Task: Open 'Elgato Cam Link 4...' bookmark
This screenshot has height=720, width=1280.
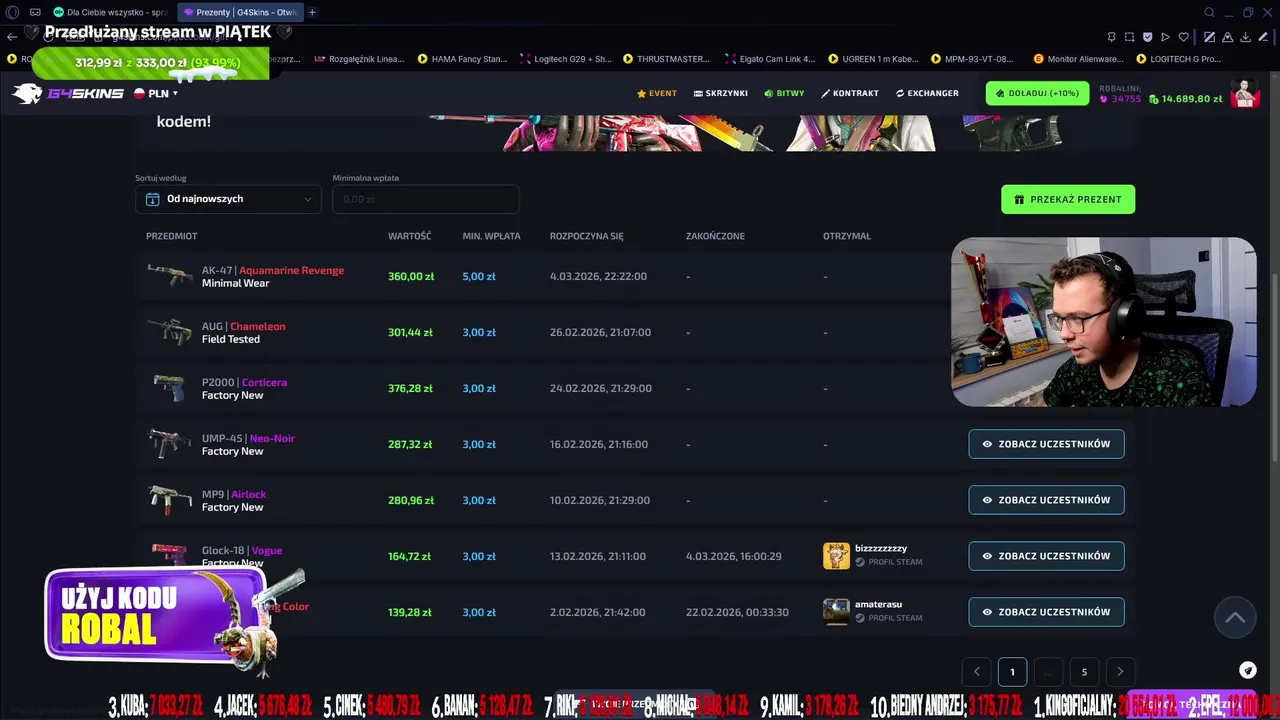Action: click(x=768, y=59)
